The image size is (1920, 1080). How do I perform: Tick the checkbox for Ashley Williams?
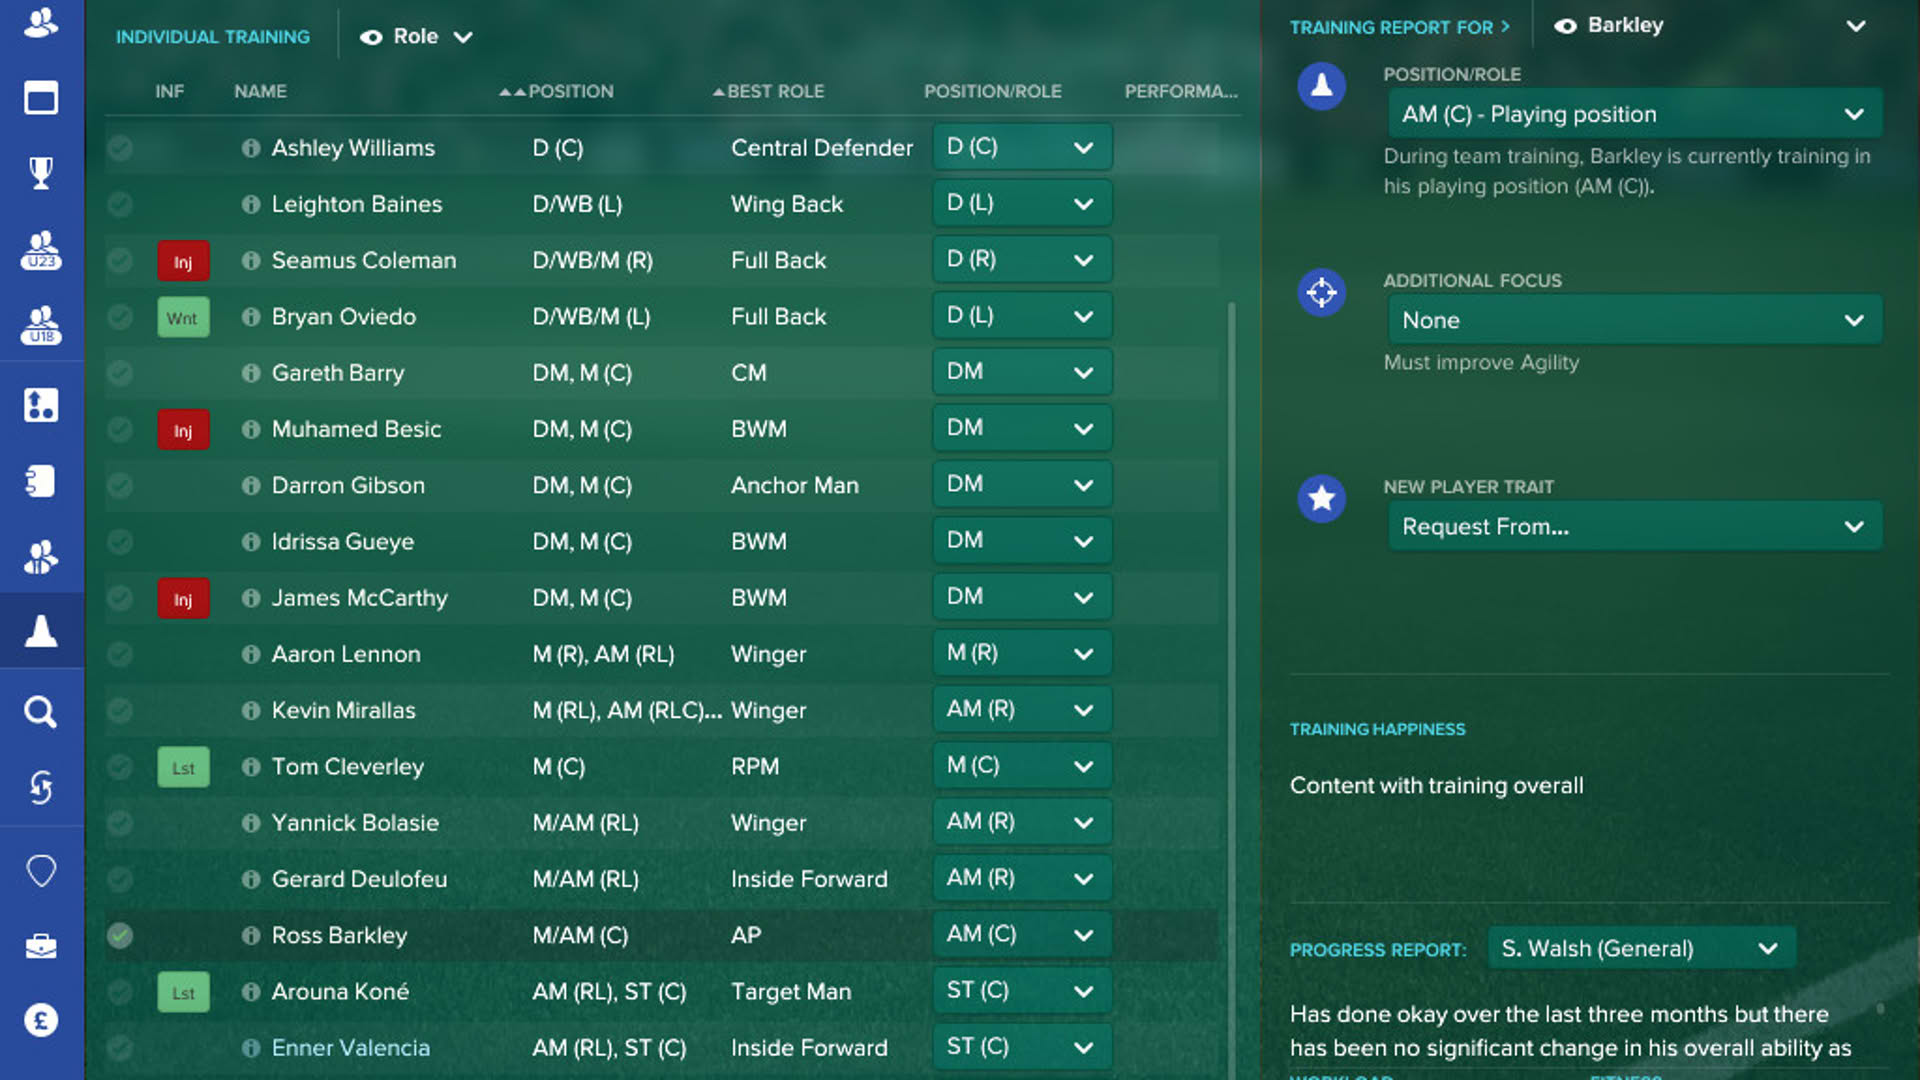pyautogui.click(x=120, y=148)
